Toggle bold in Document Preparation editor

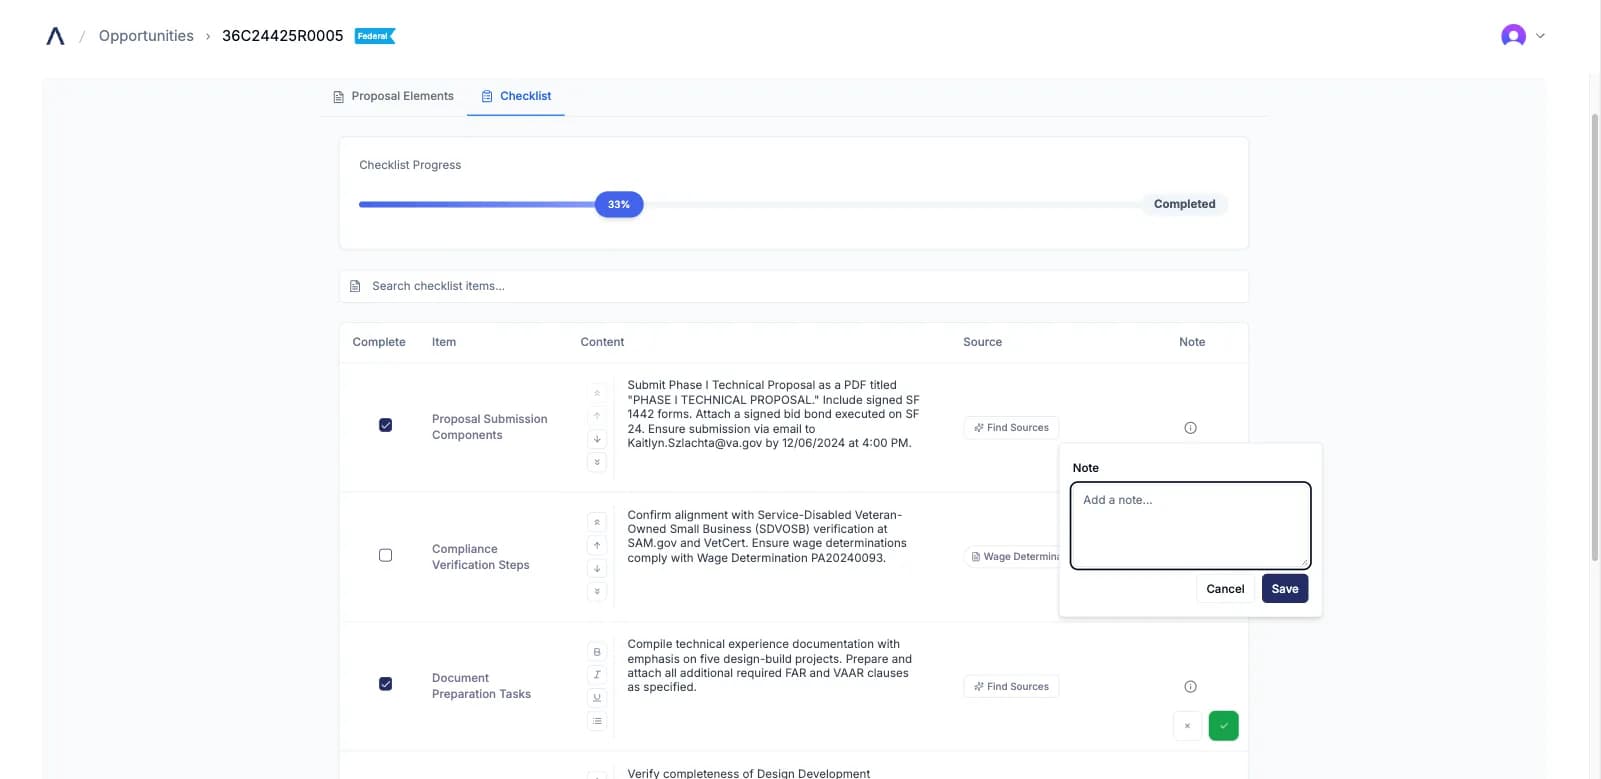(x=597, y=652)
